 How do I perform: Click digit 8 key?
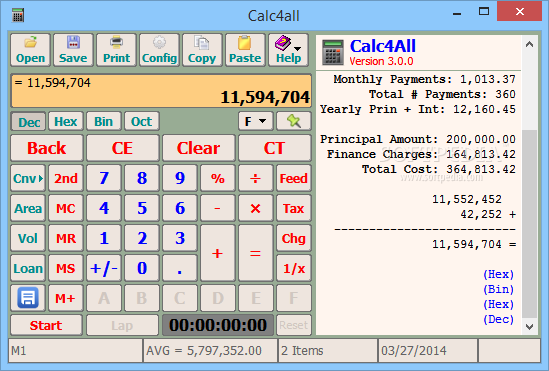[141, 178]
